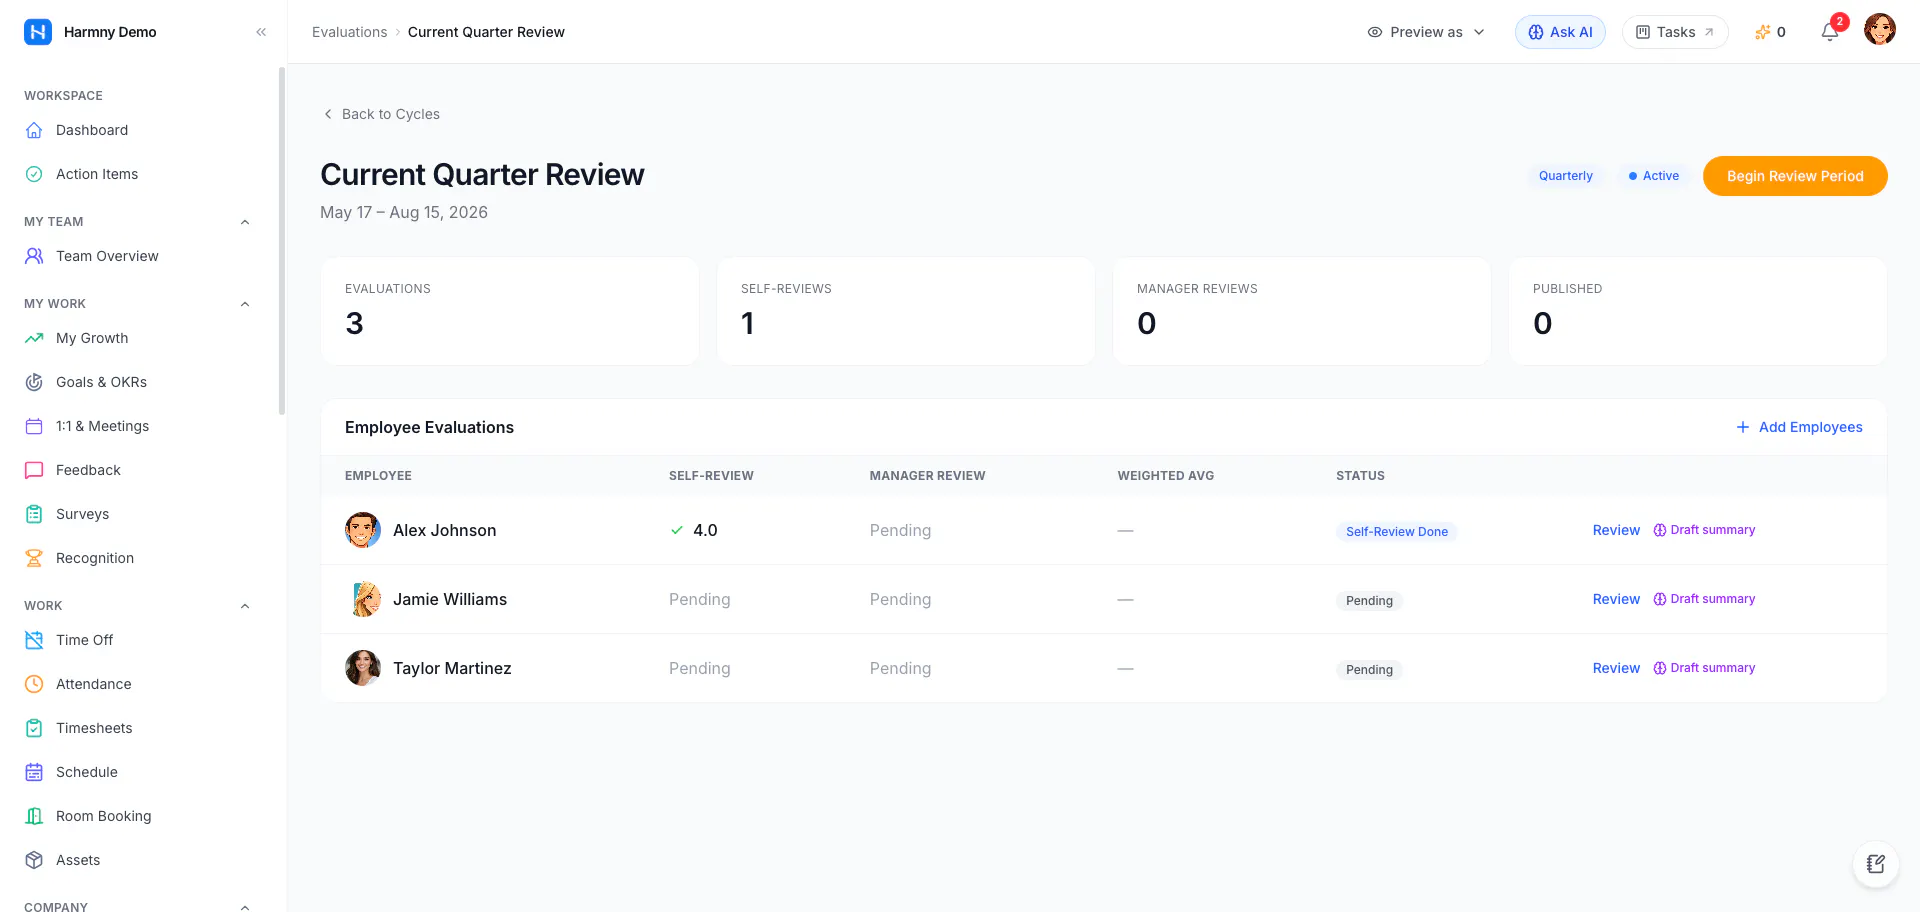This screenshot has height=912, width=1920.
Task: Open the Room Booking icon in sidebar
Action: (x=34, y=816)
